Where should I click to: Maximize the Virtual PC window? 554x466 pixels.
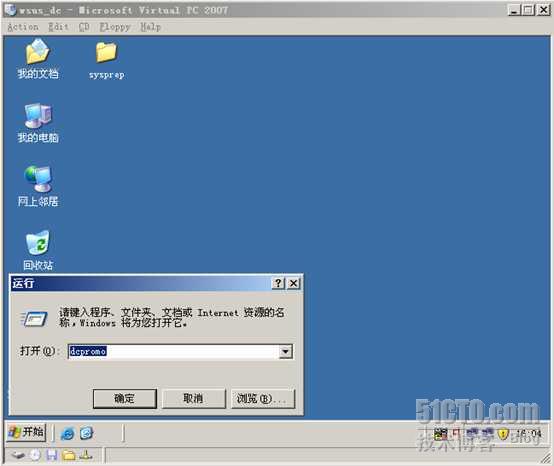coord(529,10)
